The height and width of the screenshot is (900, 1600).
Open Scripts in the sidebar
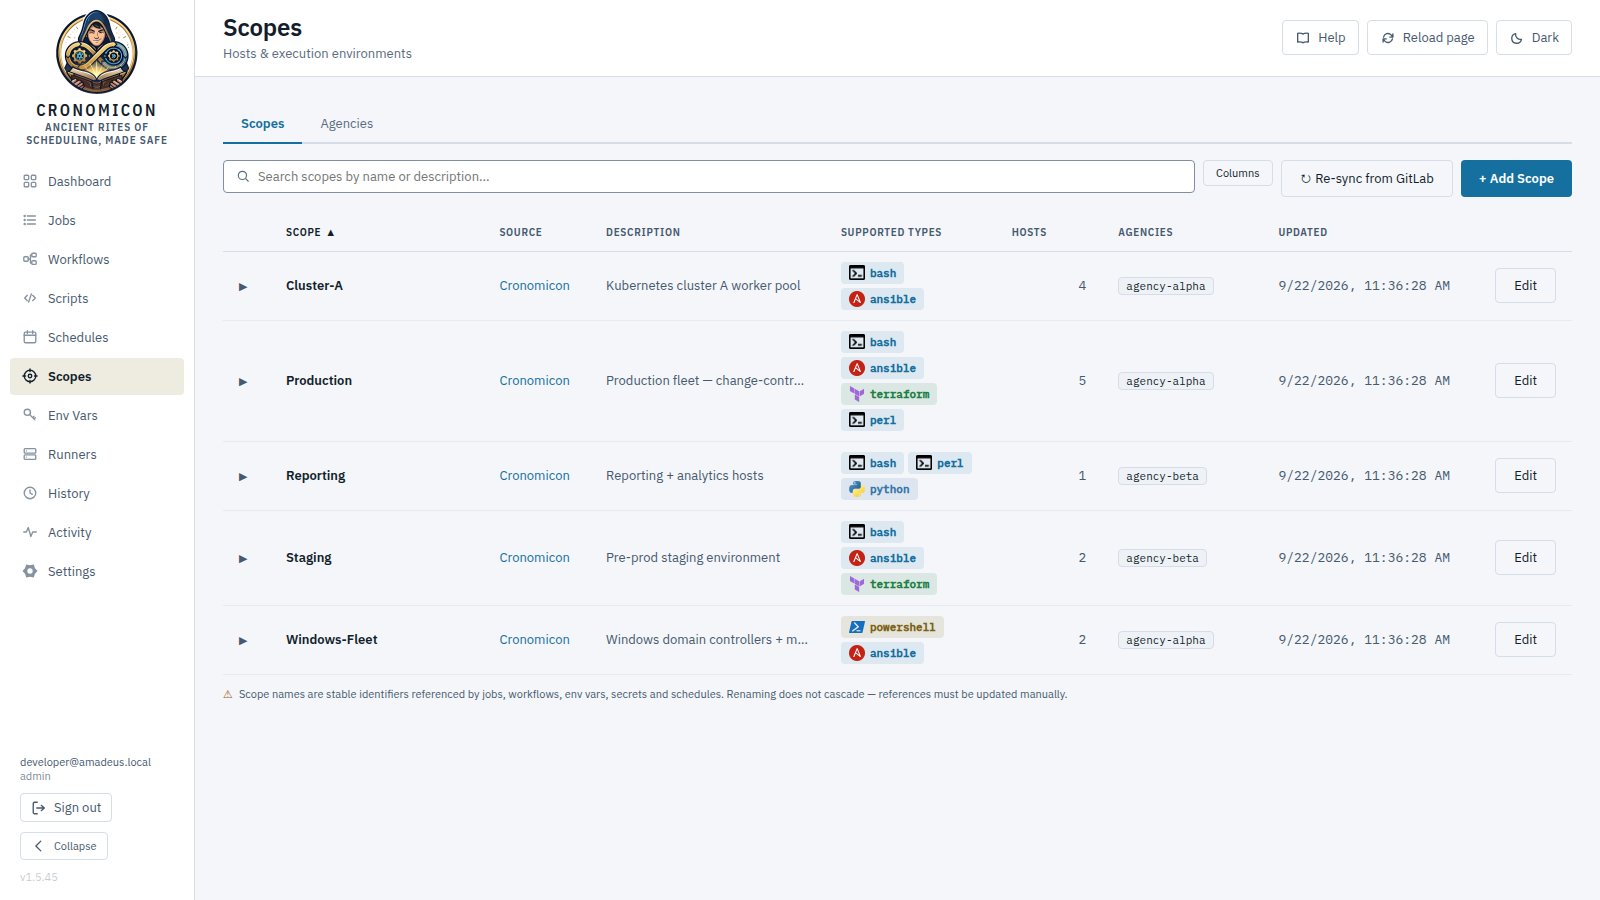(97, 298)
